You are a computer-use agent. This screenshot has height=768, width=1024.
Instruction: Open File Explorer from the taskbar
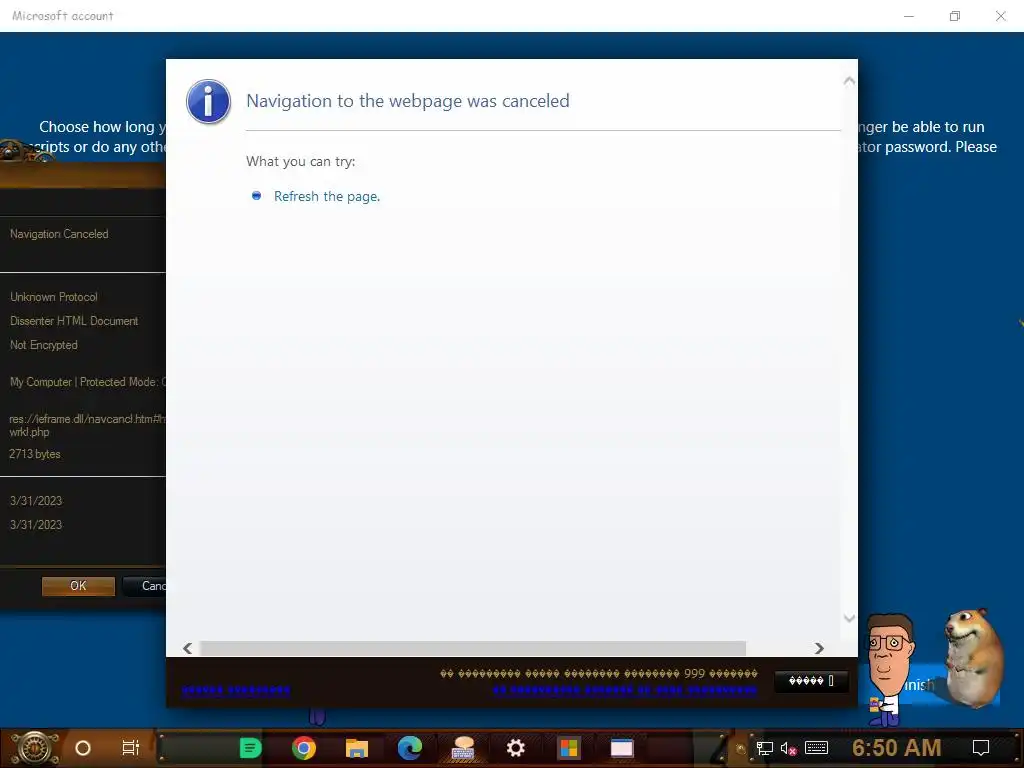357,748
